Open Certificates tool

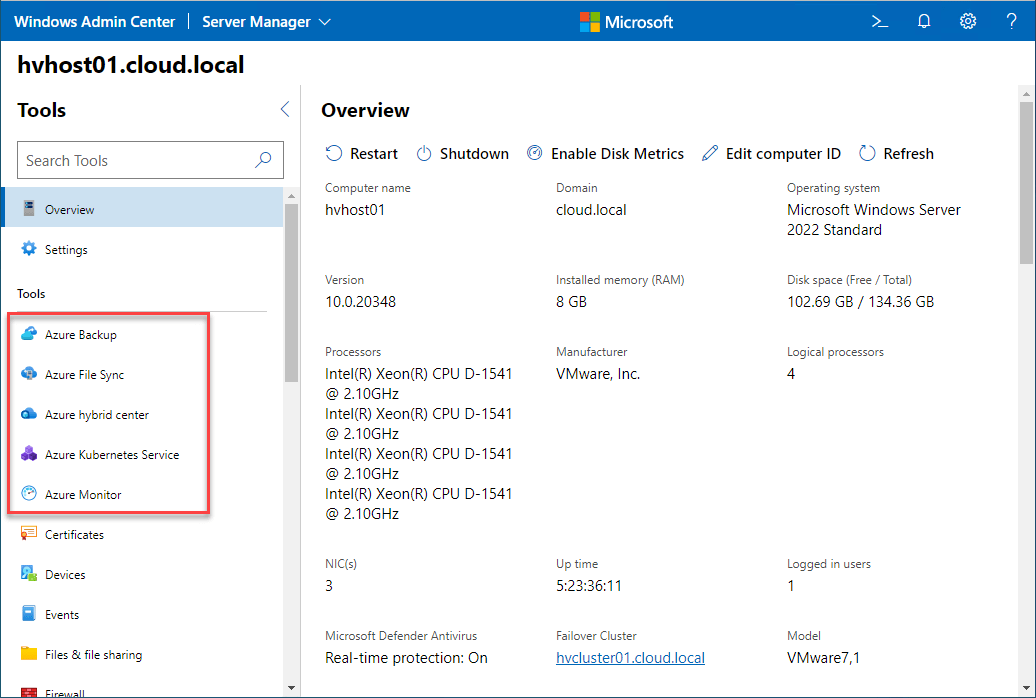(142, 534)
